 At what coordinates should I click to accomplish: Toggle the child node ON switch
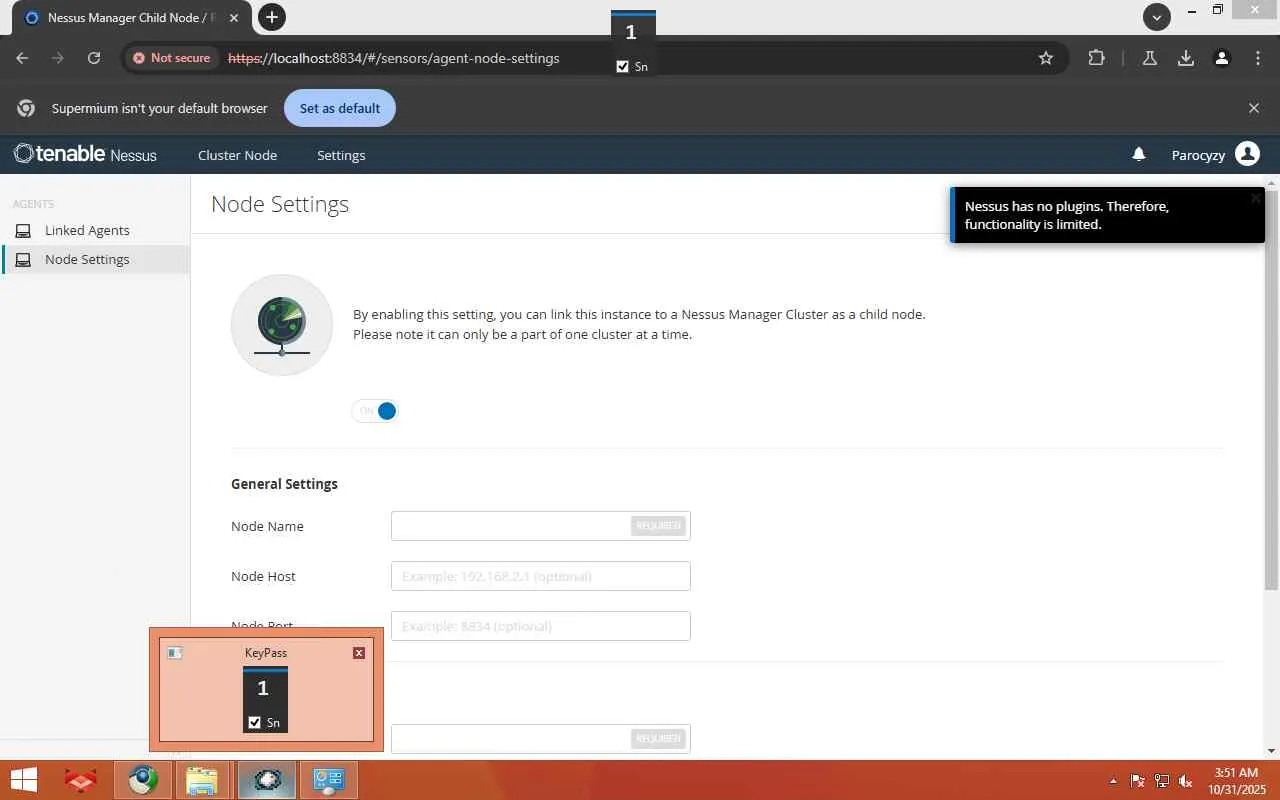tap(375, 411)
